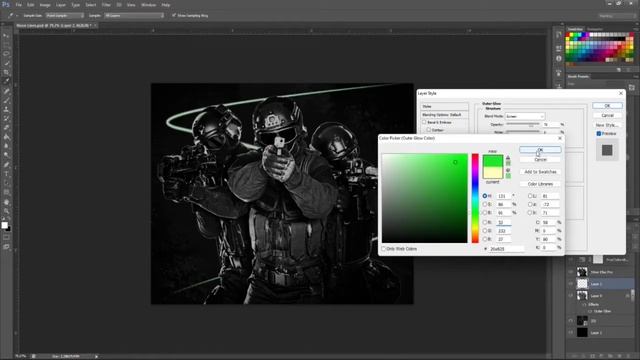Screen dimensions: 640x360
Task: Open the Properties panel icon in the dock
Action: pos(559,49)
